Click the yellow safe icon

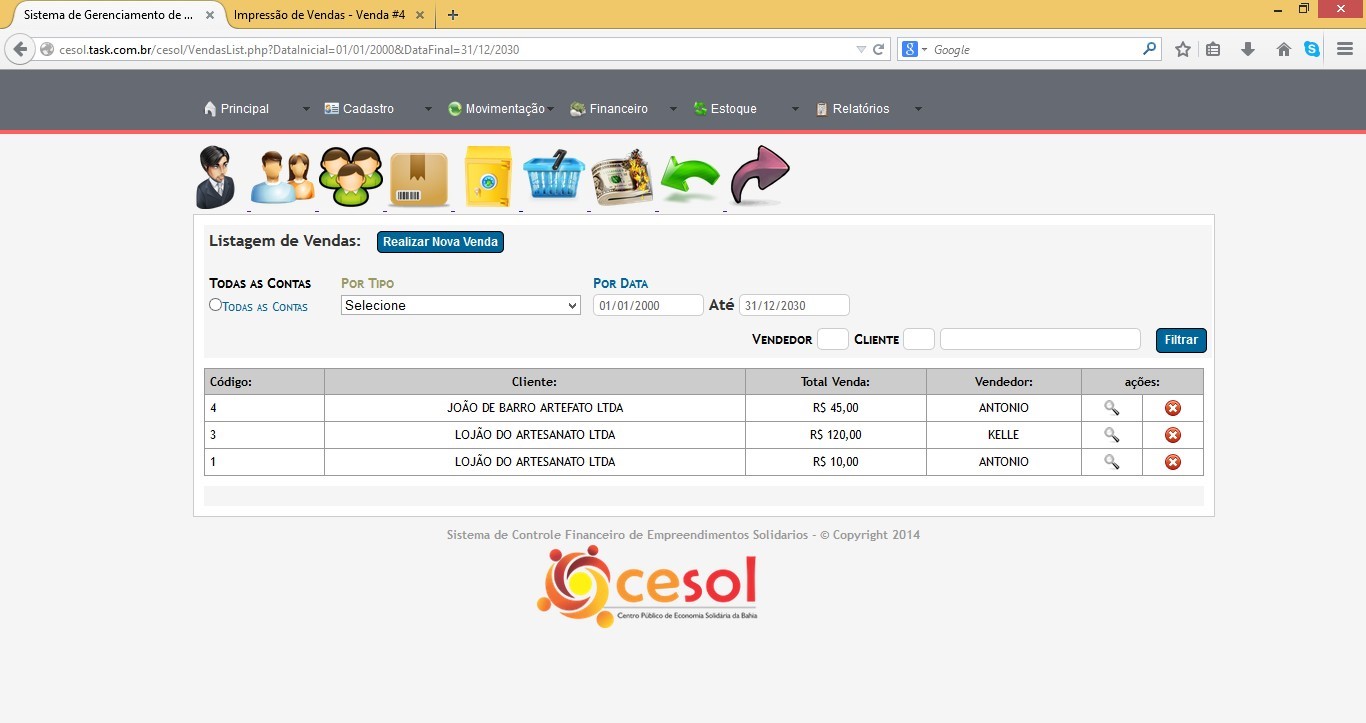pyautogui.click(x=487, y=177)
